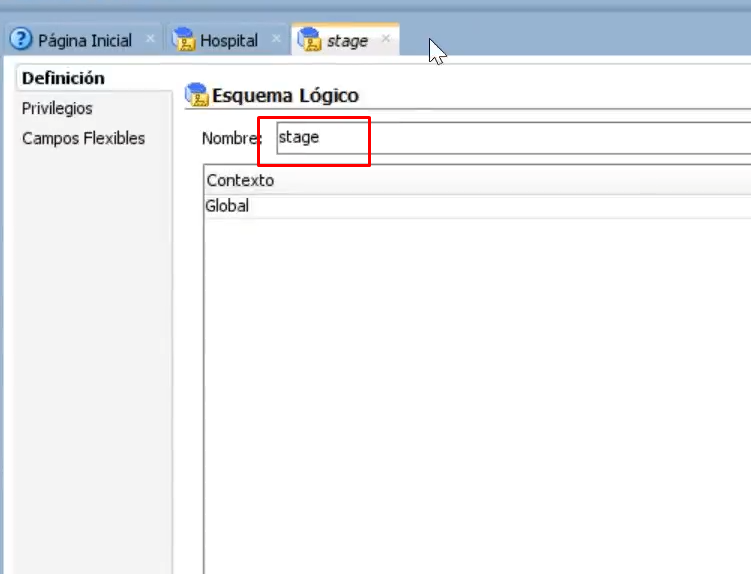The image size is (751, 574).
Task: Switch to the Página Inicial tab
Action: coord(85,41)
